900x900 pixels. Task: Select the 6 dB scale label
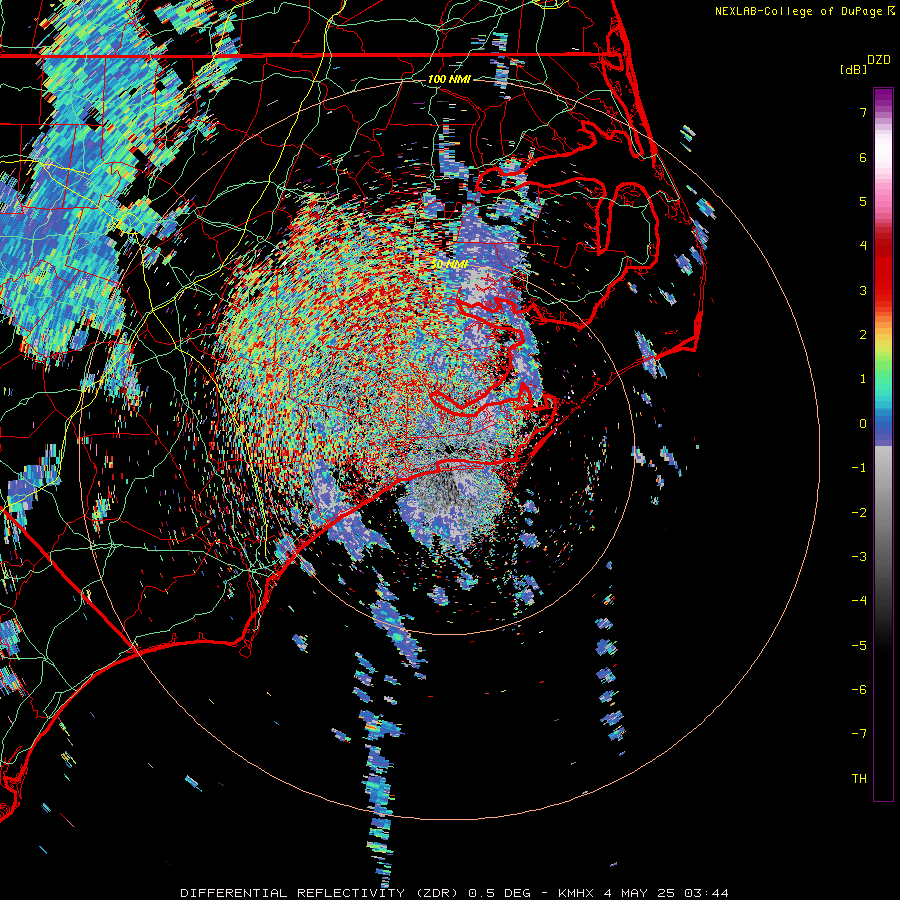click(863, 157)
